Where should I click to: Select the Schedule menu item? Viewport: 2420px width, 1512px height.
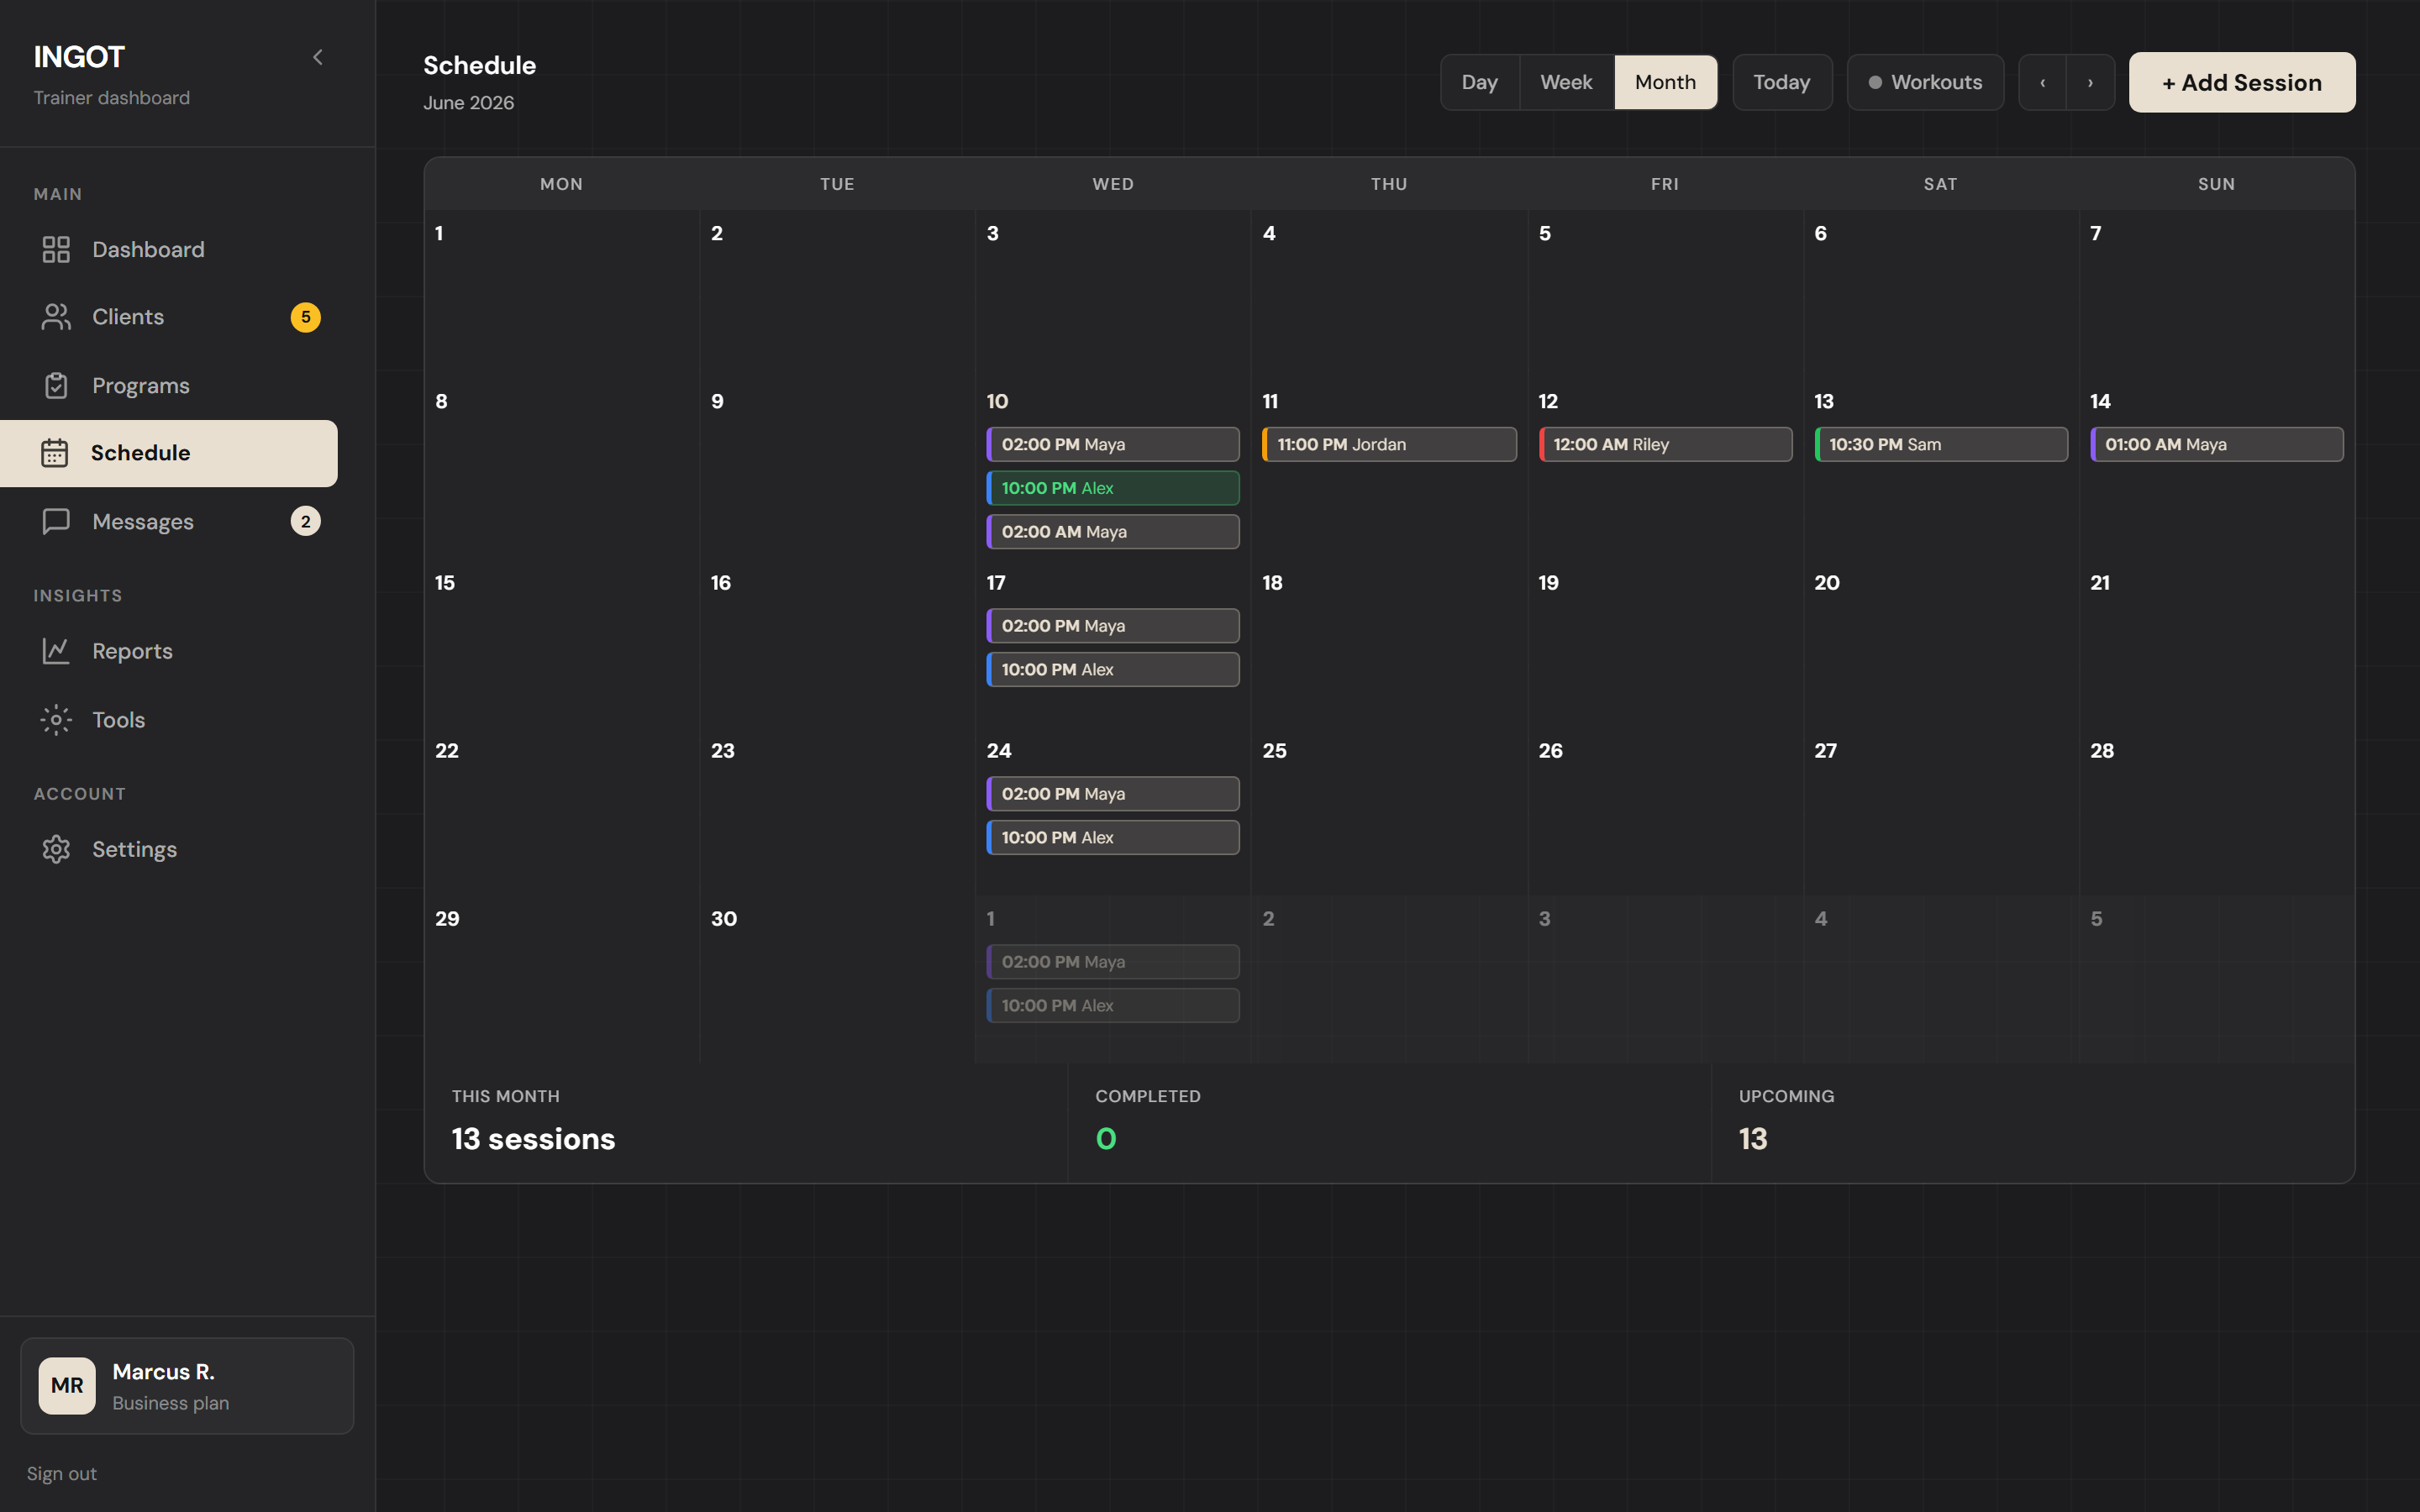[169, 453]
